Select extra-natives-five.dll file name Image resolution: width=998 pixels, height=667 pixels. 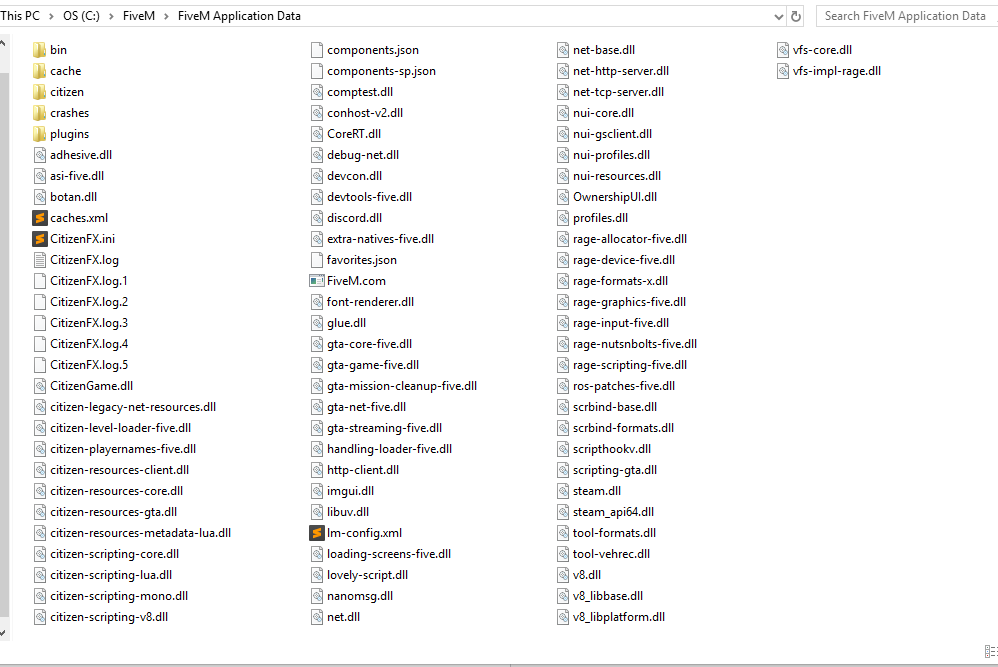tap(381, 239)
